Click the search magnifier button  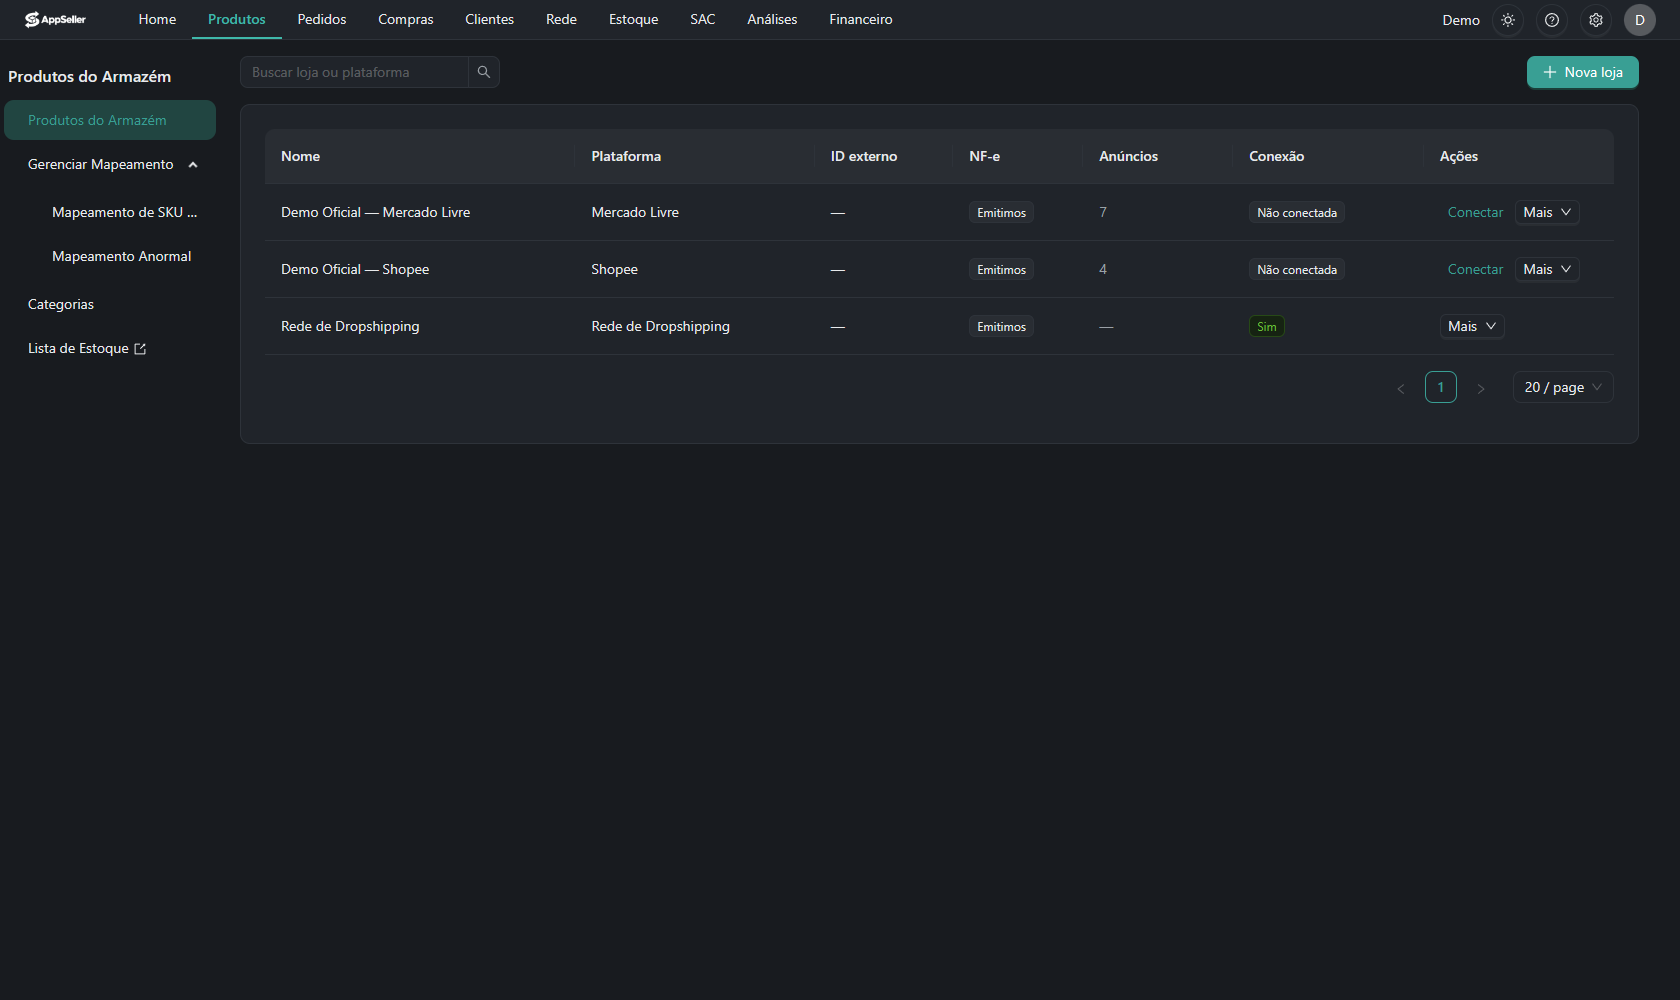pyautogui.click(x=484, y=72)
